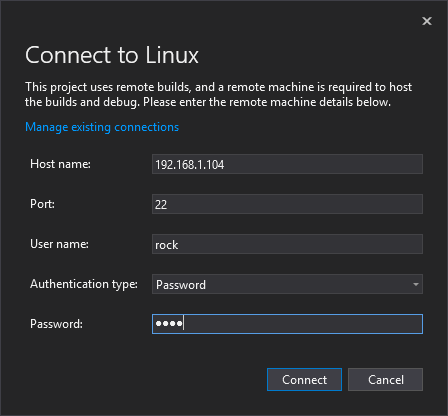448x416 pixels.
Task: Click the Cancel button
Action: click(386, 379)
